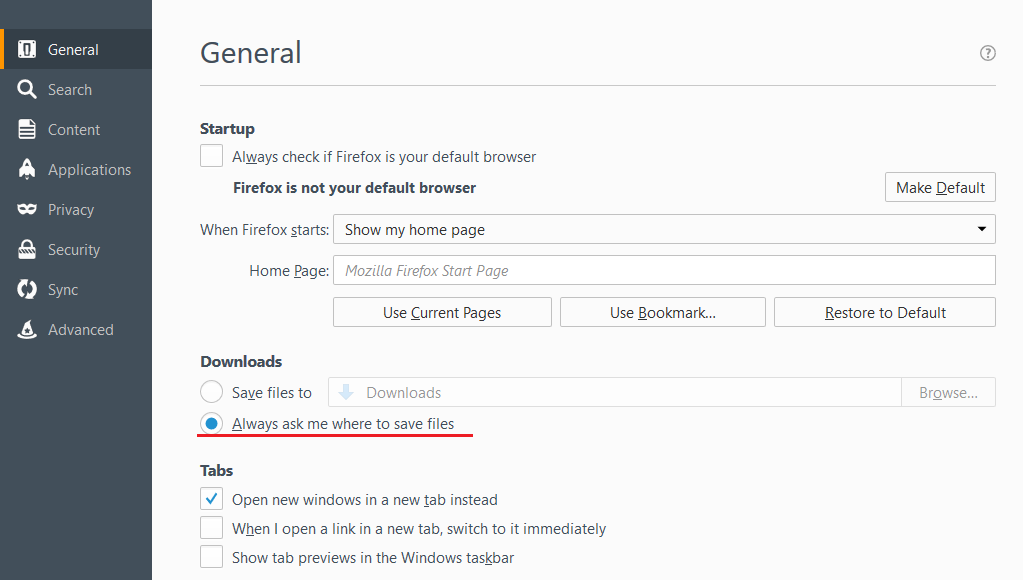Click the Make Default button
1023x580 pixels.
tap(940, 187)
